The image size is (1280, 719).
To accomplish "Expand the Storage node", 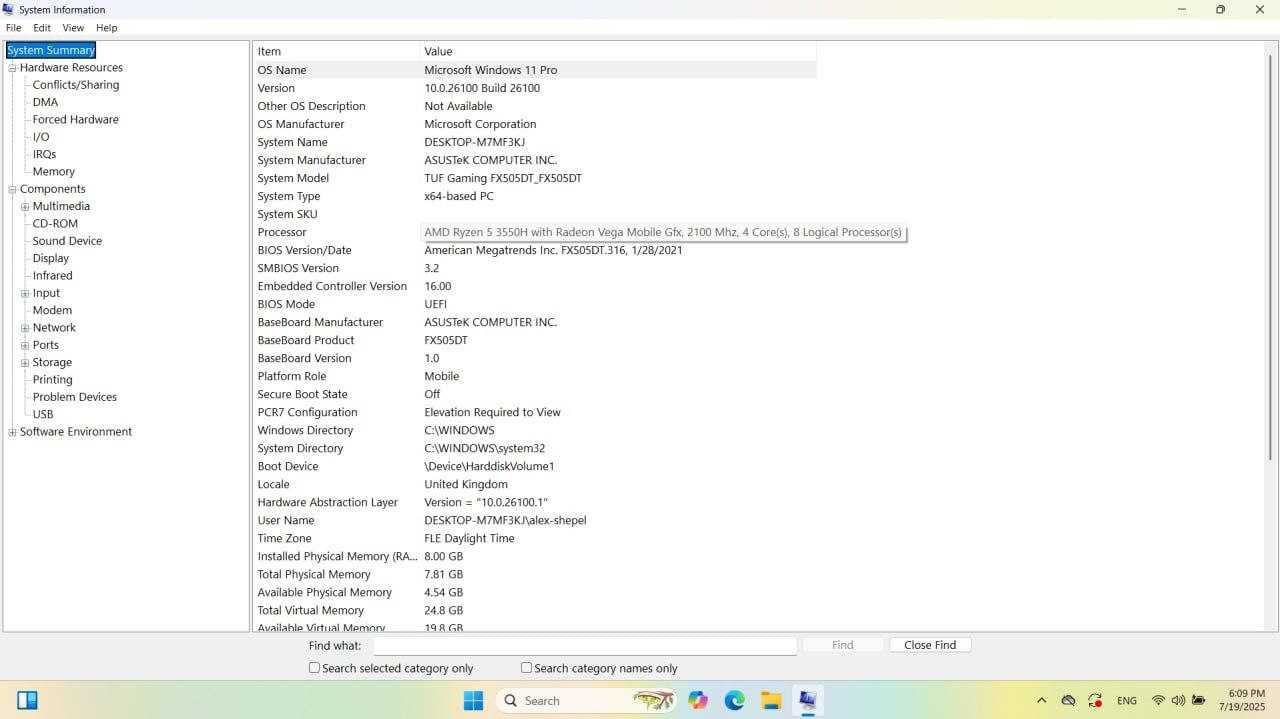I will tap(25, 363).
